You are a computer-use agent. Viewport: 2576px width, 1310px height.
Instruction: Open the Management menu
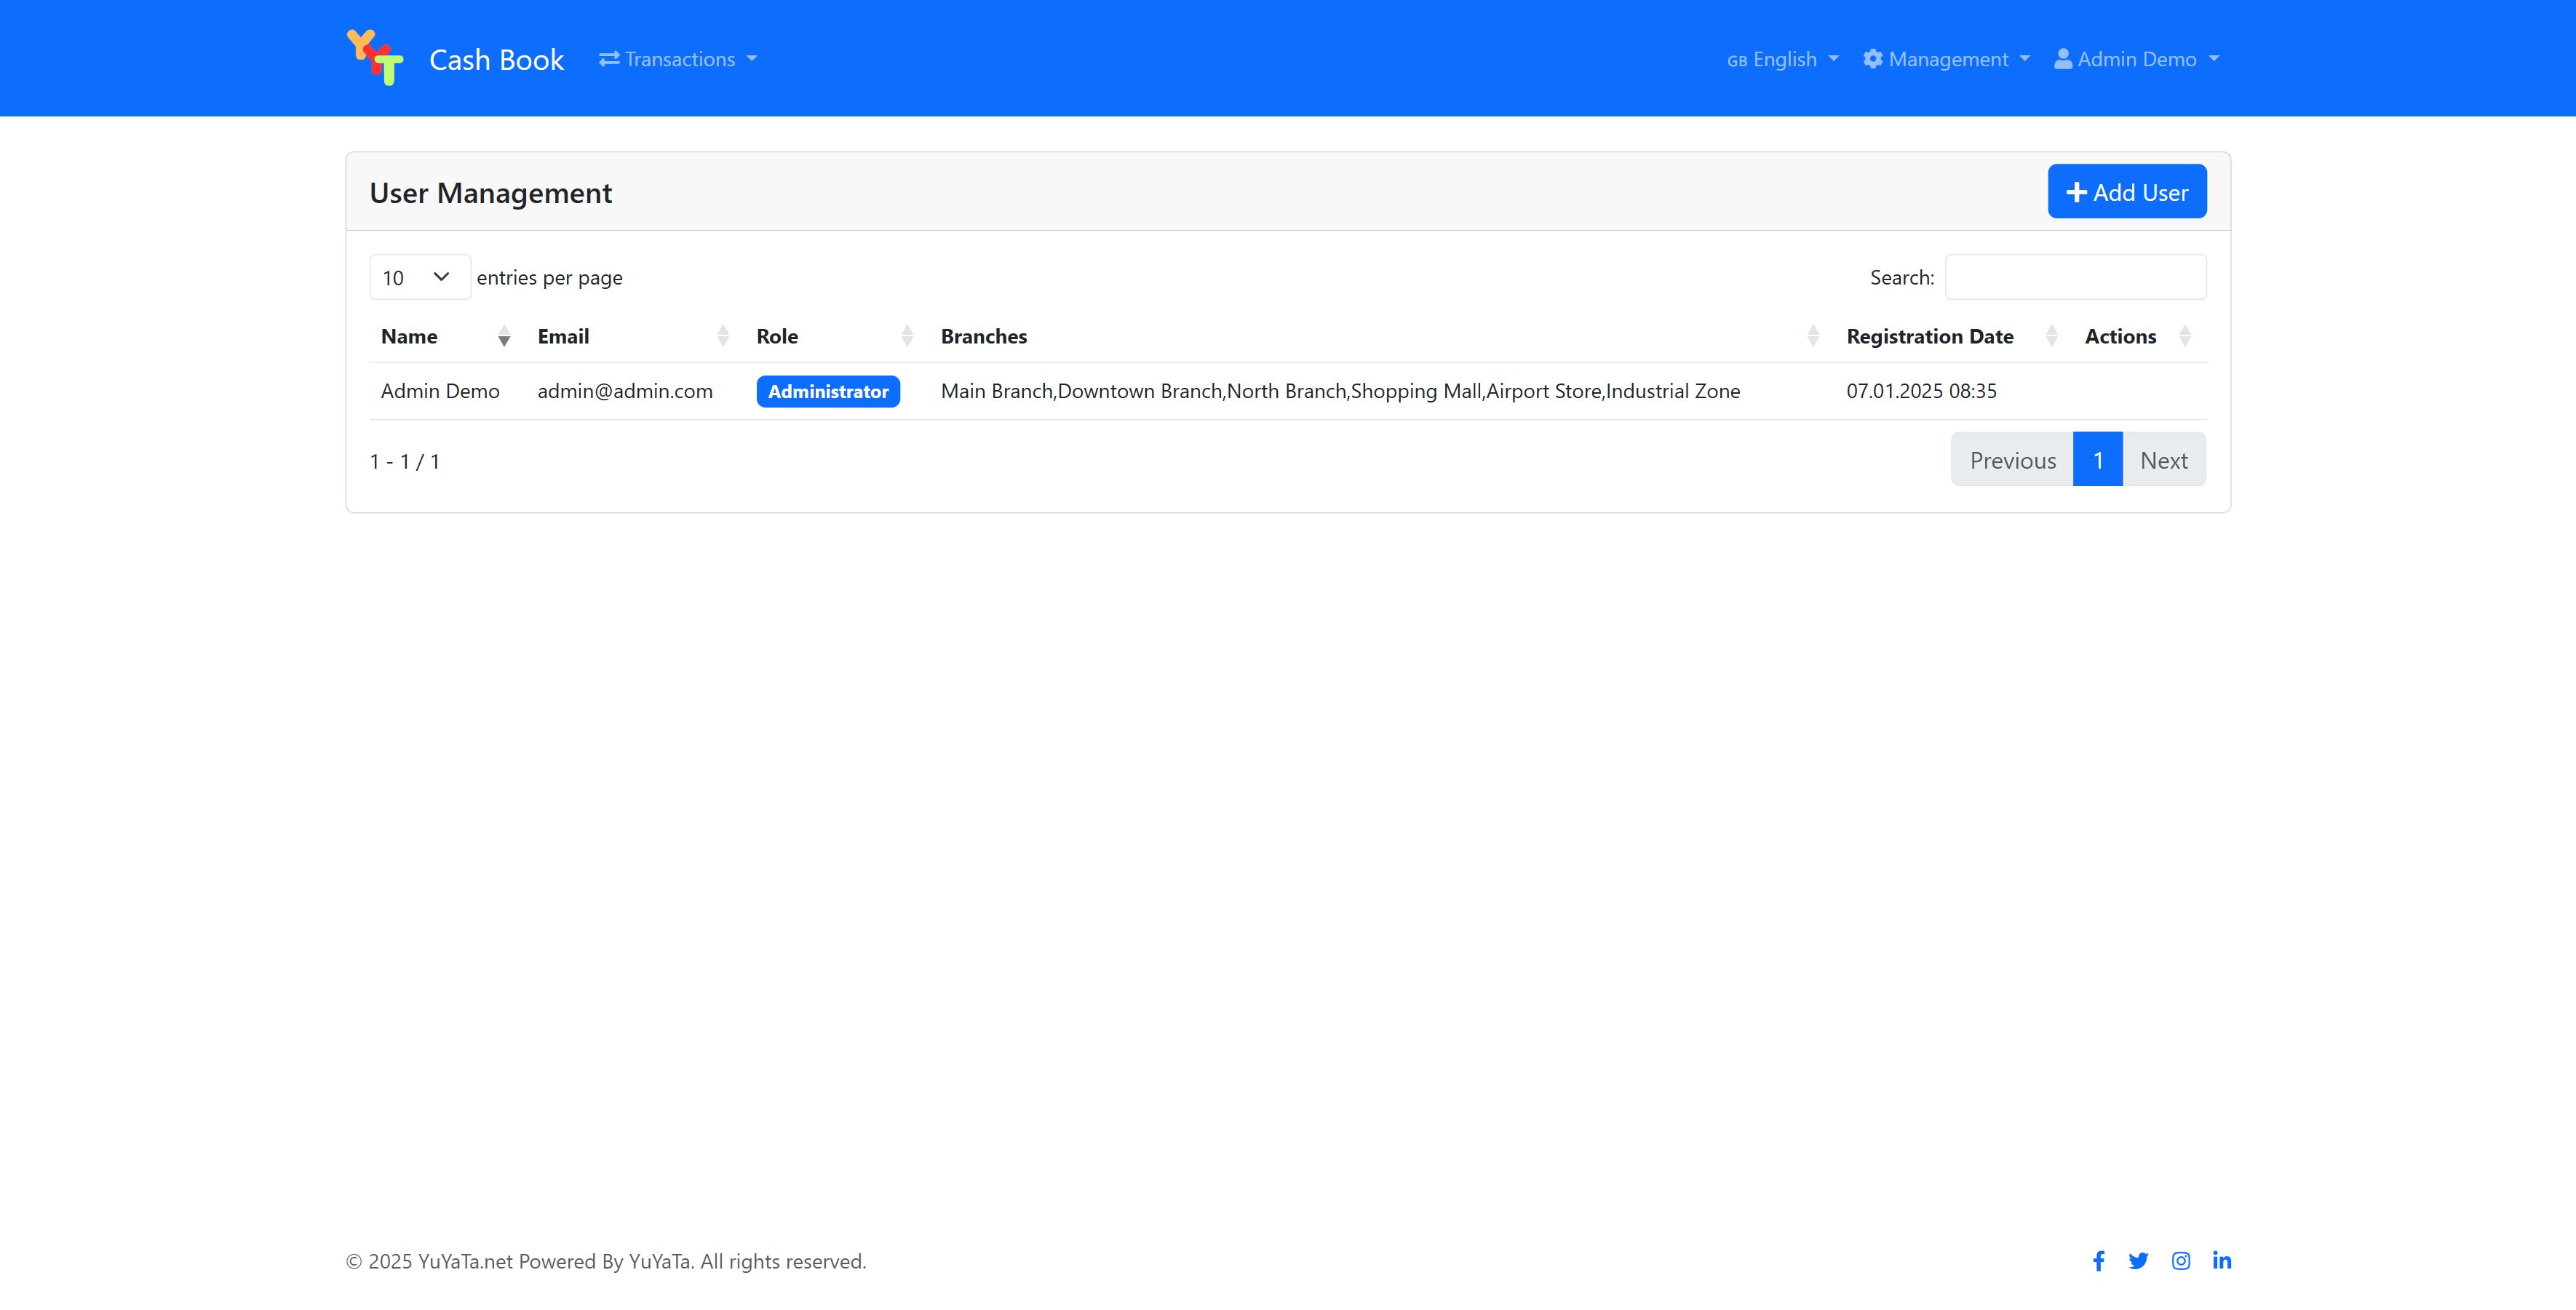[x=1946, y=59]
